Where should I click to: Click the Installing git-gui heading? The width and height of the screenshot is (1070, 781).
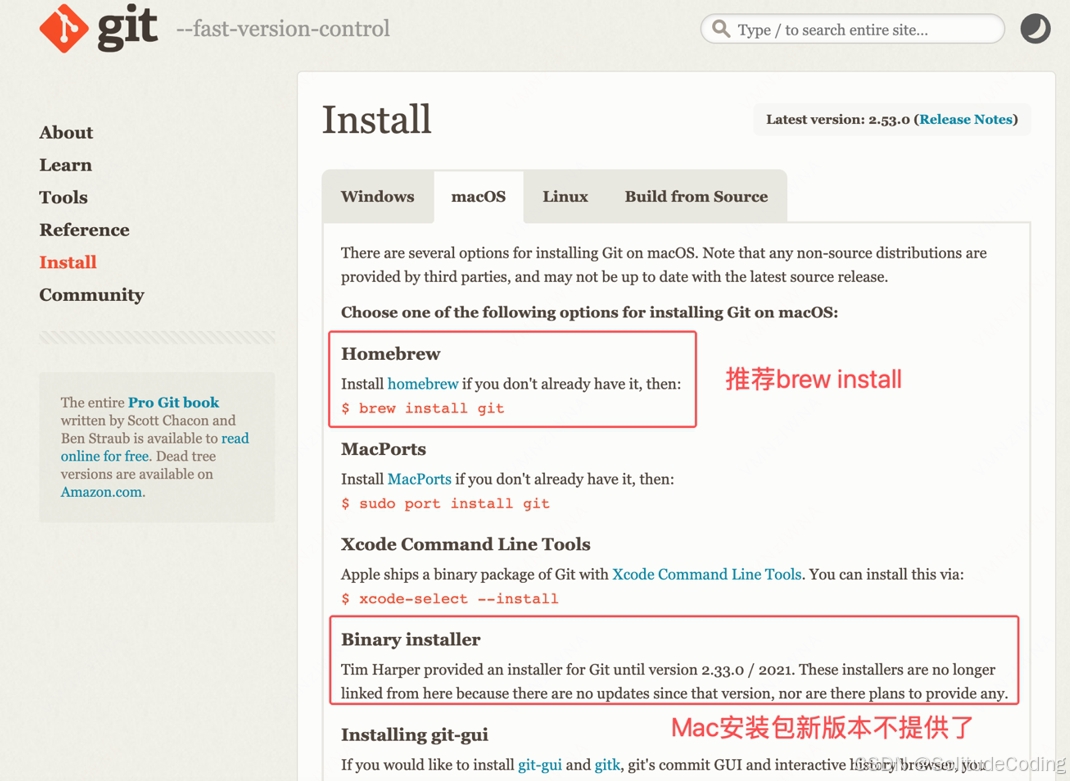[415, 735]
